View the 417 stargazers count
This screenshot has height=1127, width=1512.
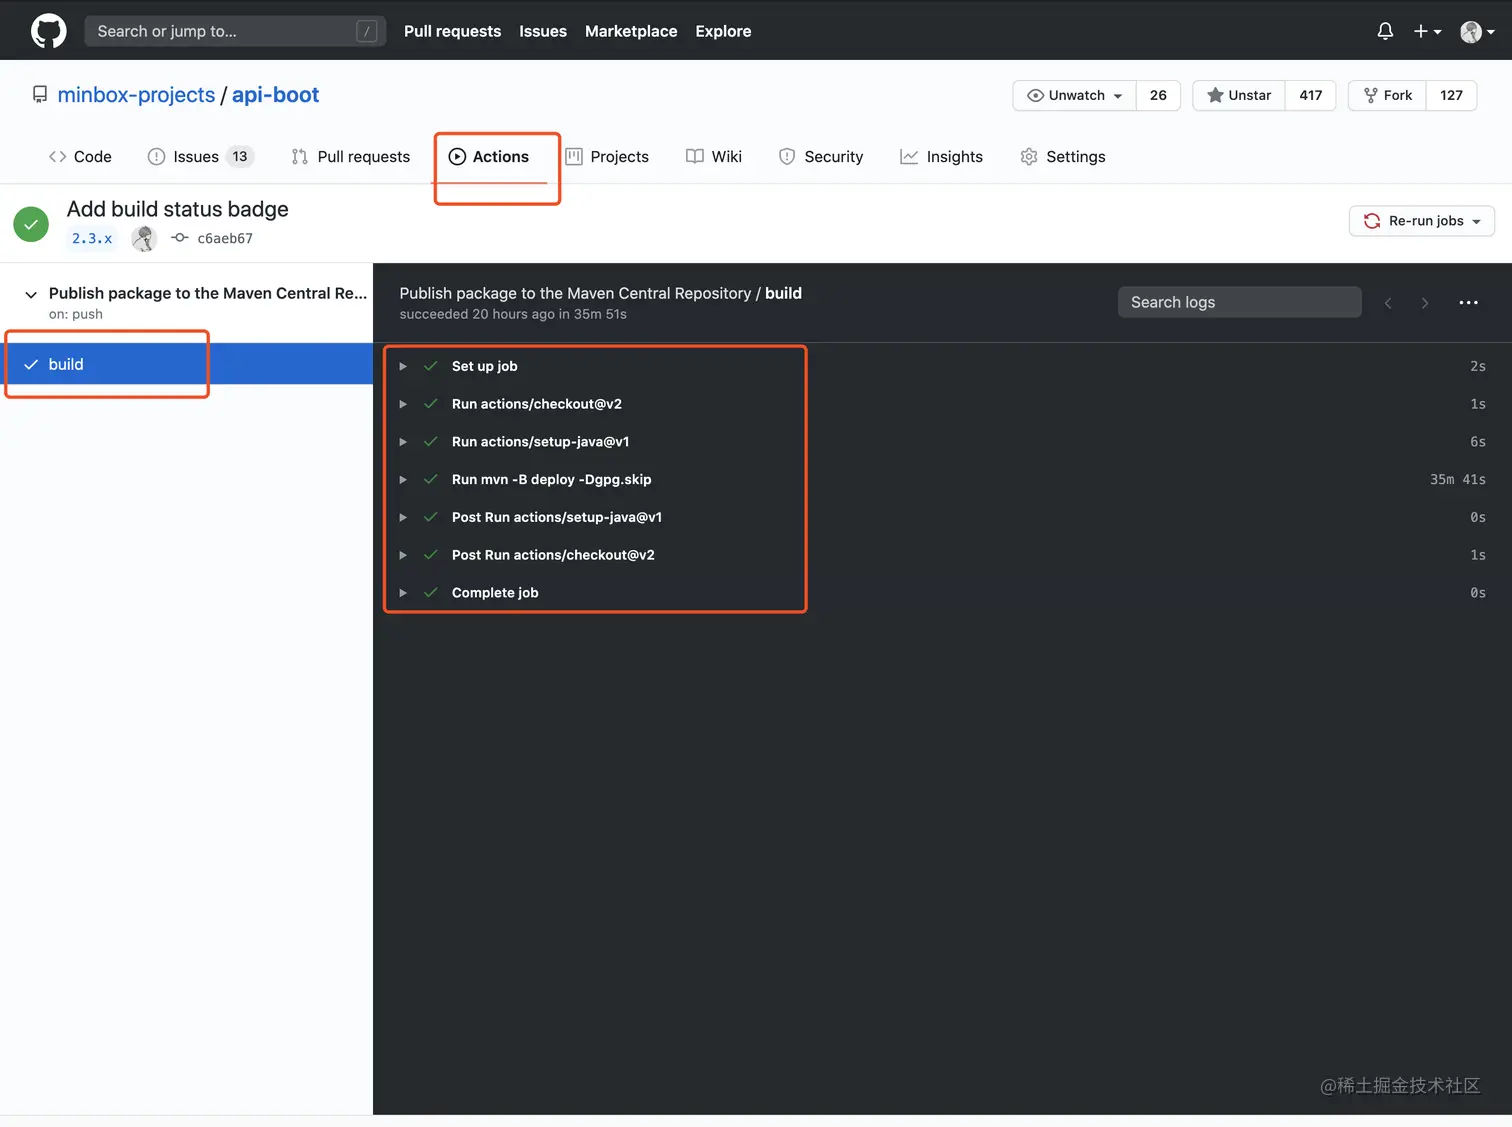click(x=1310, y=95)
